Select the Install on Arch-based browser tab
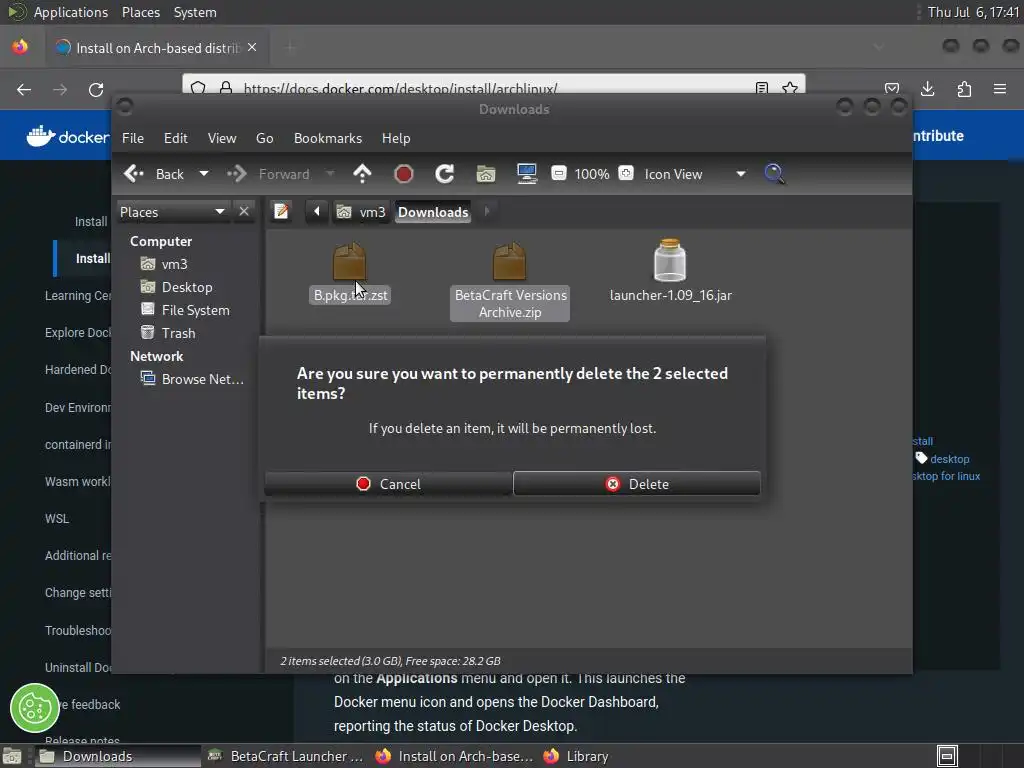 [x=157, y=48]
